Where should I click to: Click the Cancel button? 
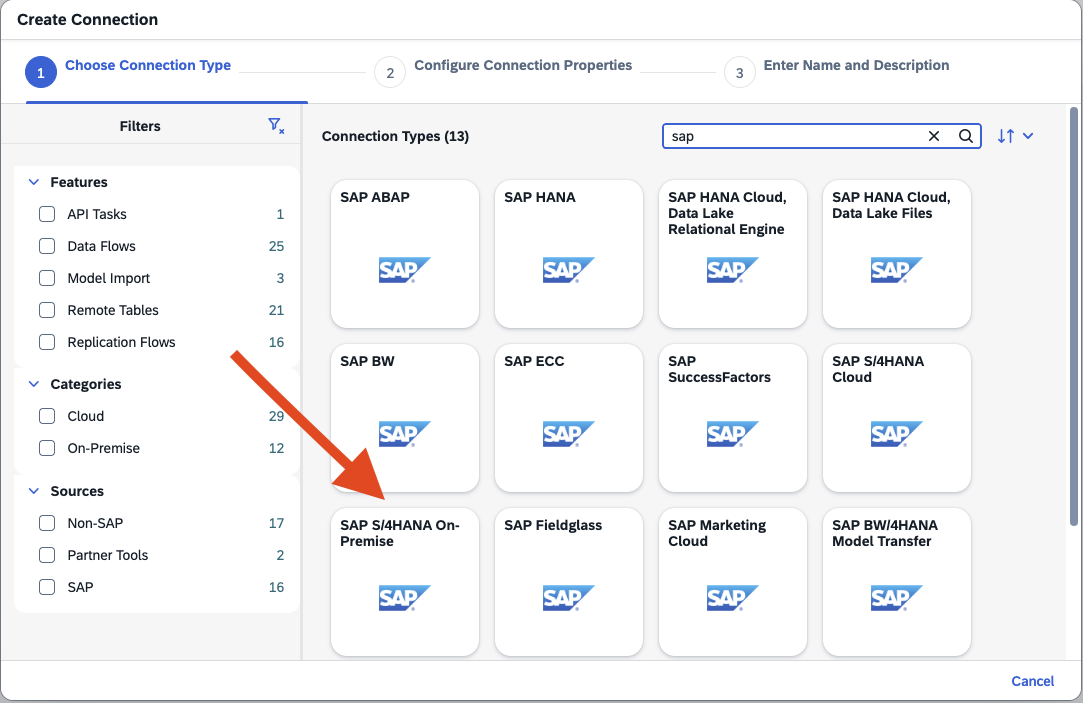click(x=1032, y=681)
